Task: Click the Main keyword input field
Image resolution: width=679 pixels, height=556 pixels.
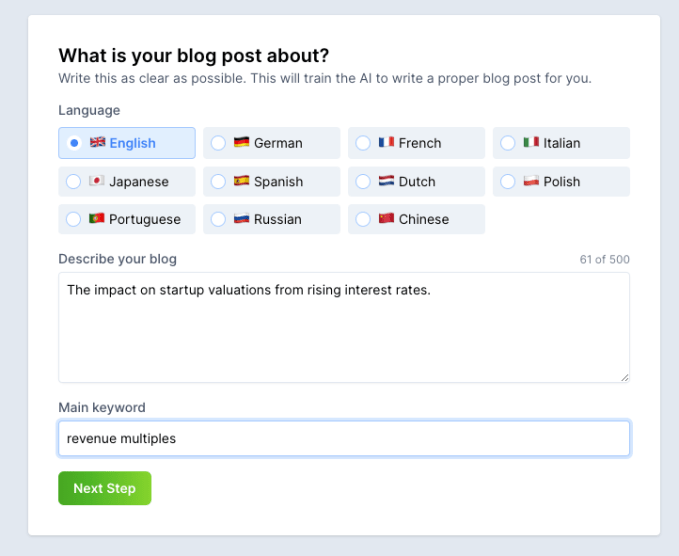Action: point(343,438)
